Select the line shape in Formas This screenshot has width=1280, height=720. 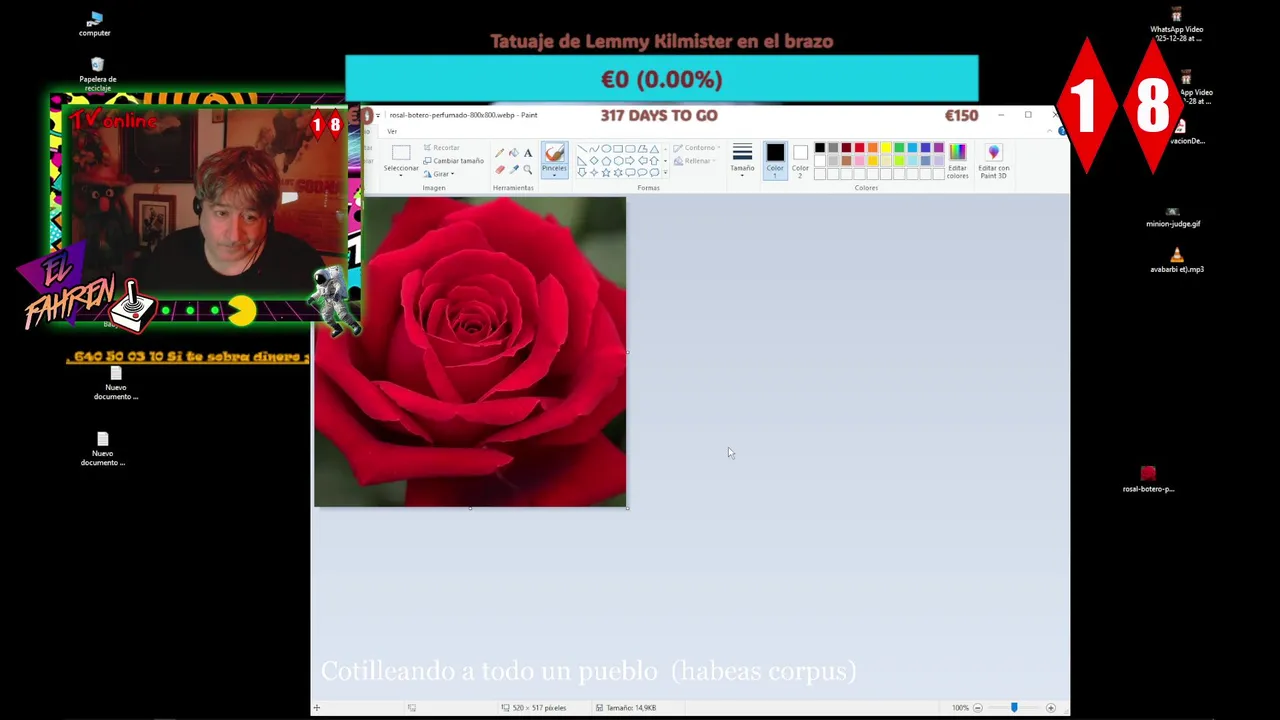(582, 148)
